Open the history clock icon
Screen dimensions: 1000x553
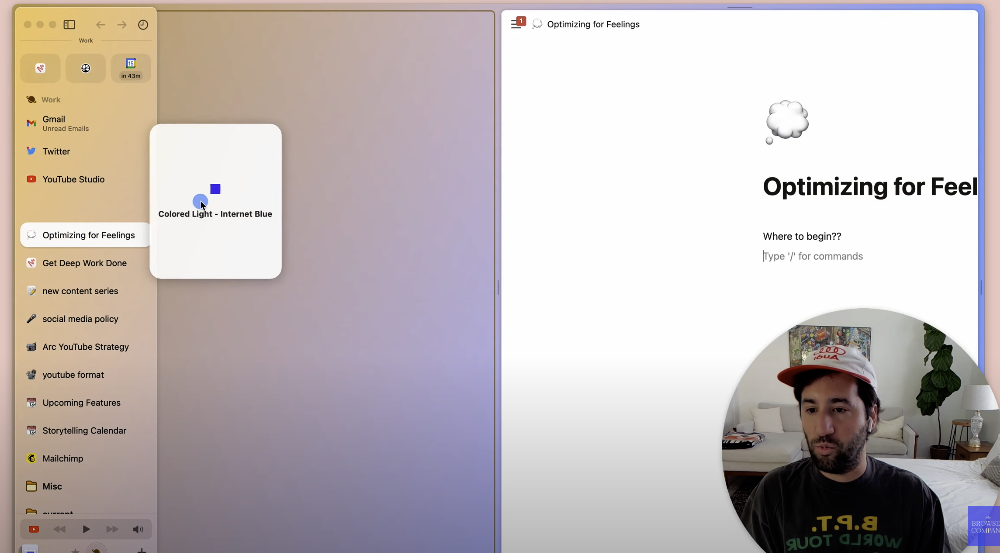pos(143,24)
